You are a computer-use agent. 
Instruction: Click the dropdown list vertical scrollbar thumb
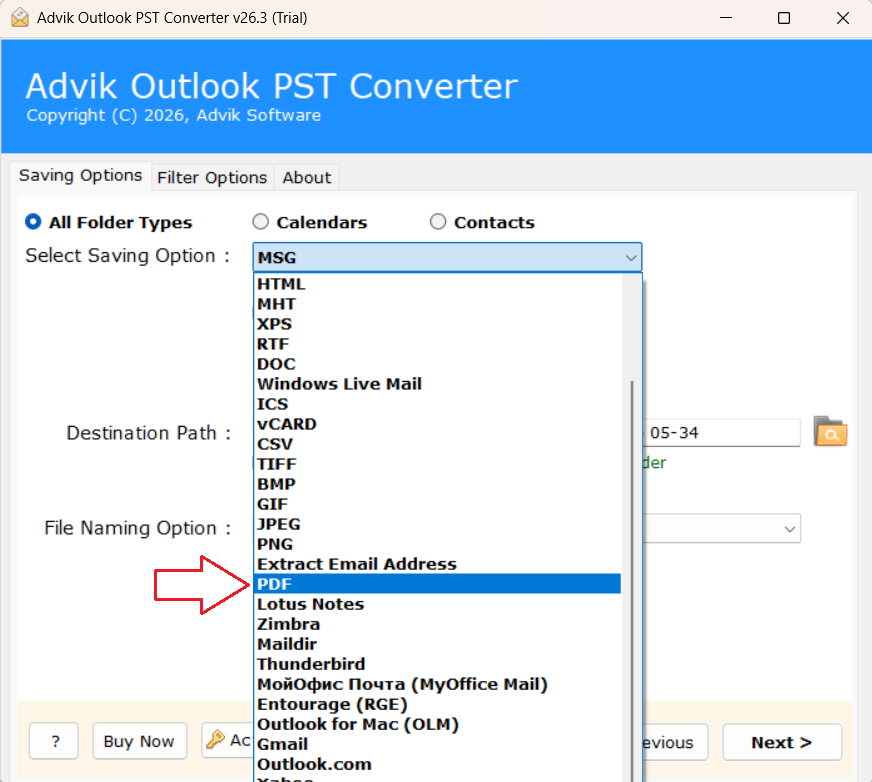pos(632,581)
